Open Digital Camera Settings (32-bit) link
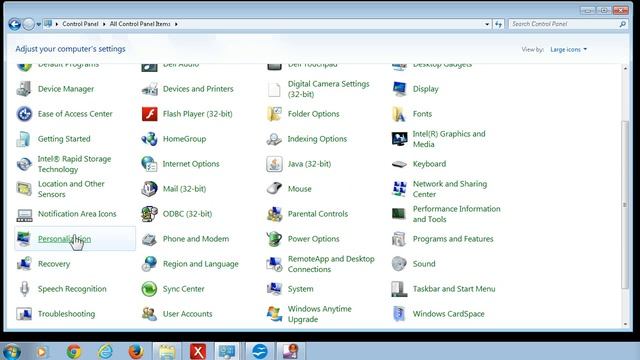640x360 pixels. [329, 89]
